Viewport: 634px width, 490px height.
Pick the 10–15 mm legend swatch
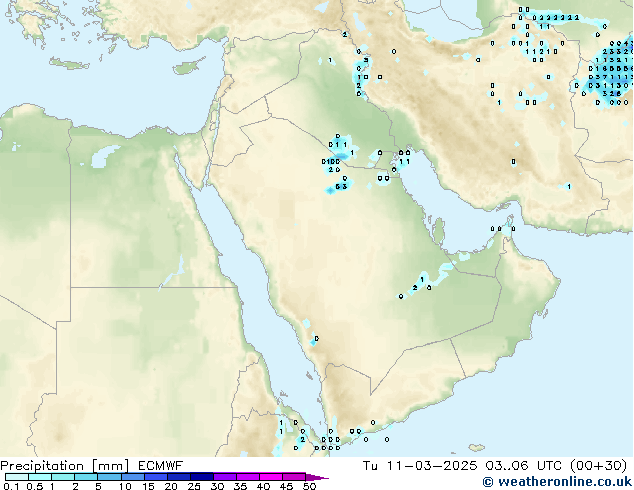132,477
